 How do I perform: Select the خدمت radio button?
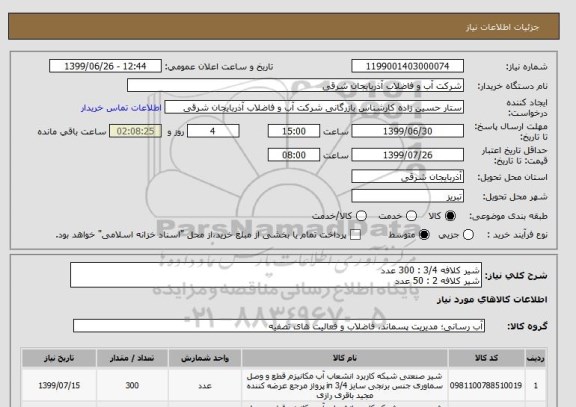411,216
